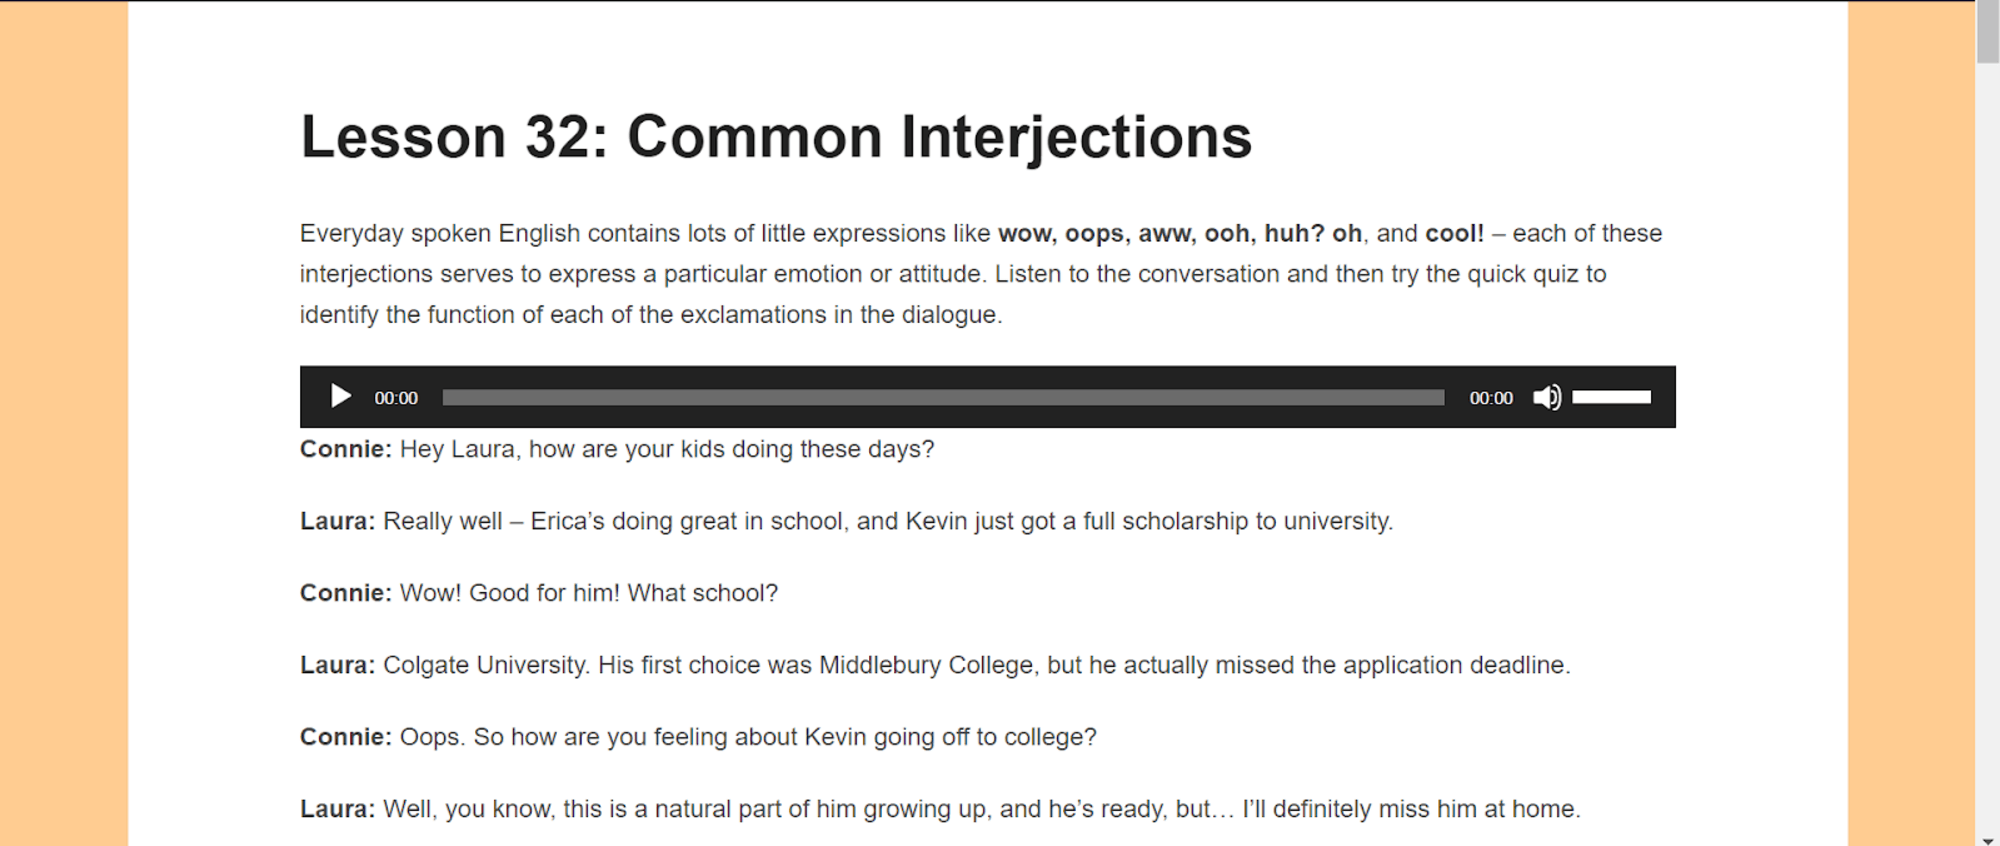Click the empty scrollbar track below the thumb
The width and height of the screenshot is (2000, 846).
1988,450
